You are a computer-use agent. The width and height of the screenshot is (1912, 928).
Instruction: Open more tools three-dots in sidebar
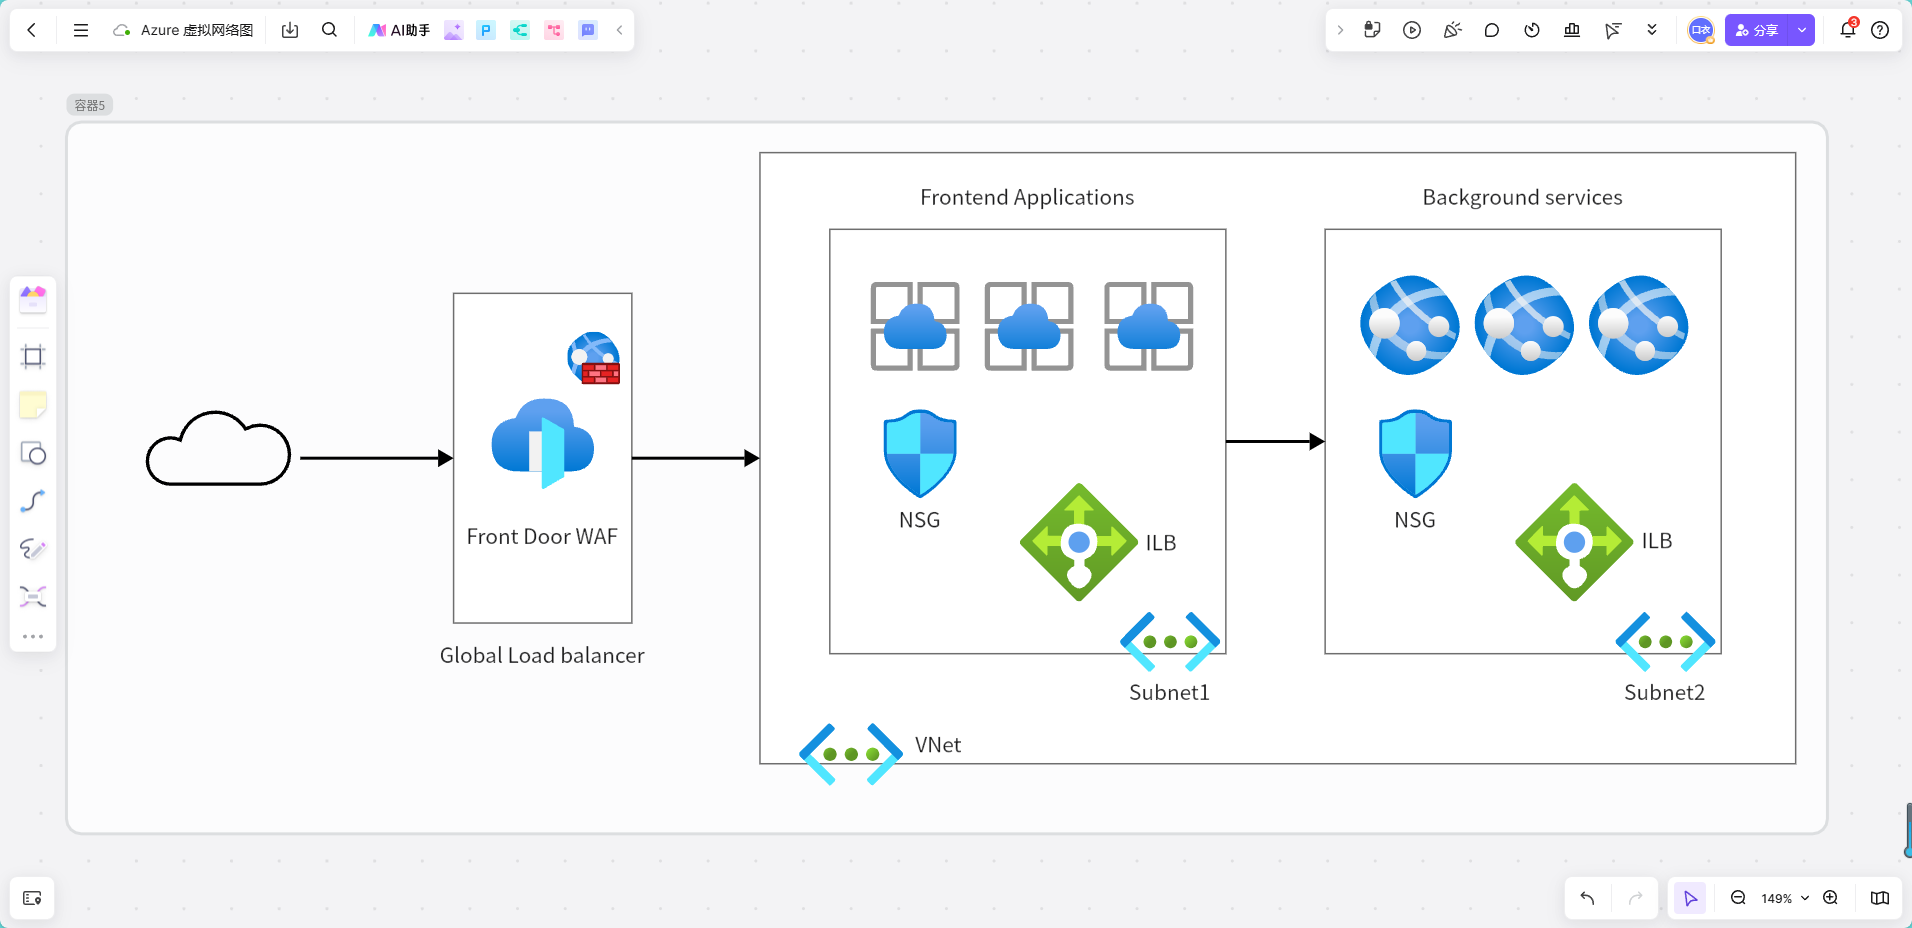pos(33,636)
